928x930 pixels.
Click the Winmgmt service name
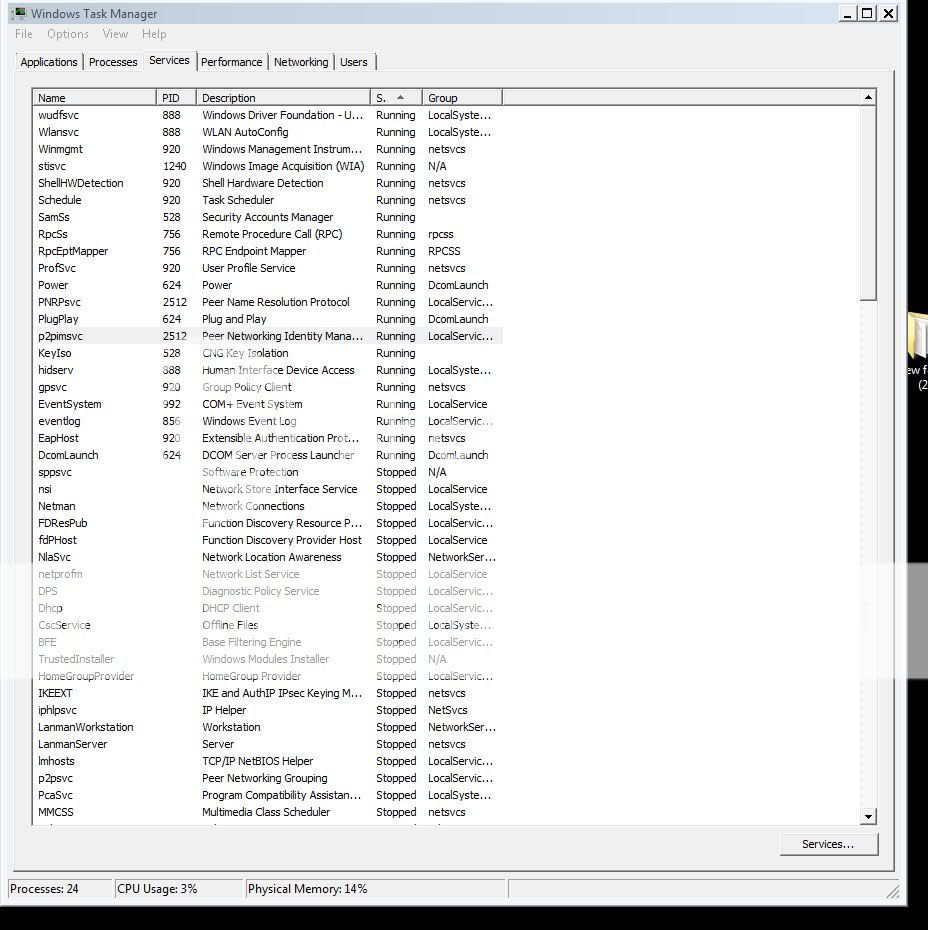[x=60, y=149]
